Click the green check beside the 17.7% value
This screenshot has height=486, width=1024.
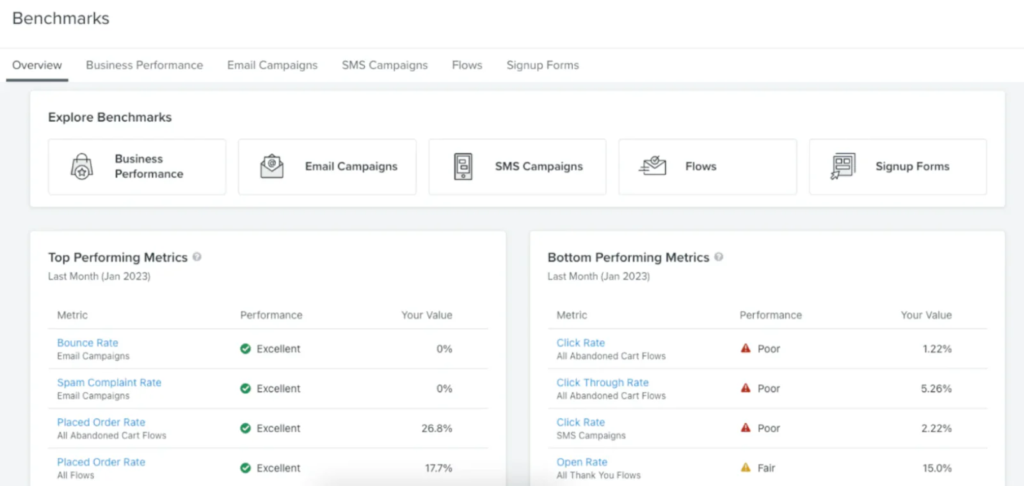tap(246, 468)
